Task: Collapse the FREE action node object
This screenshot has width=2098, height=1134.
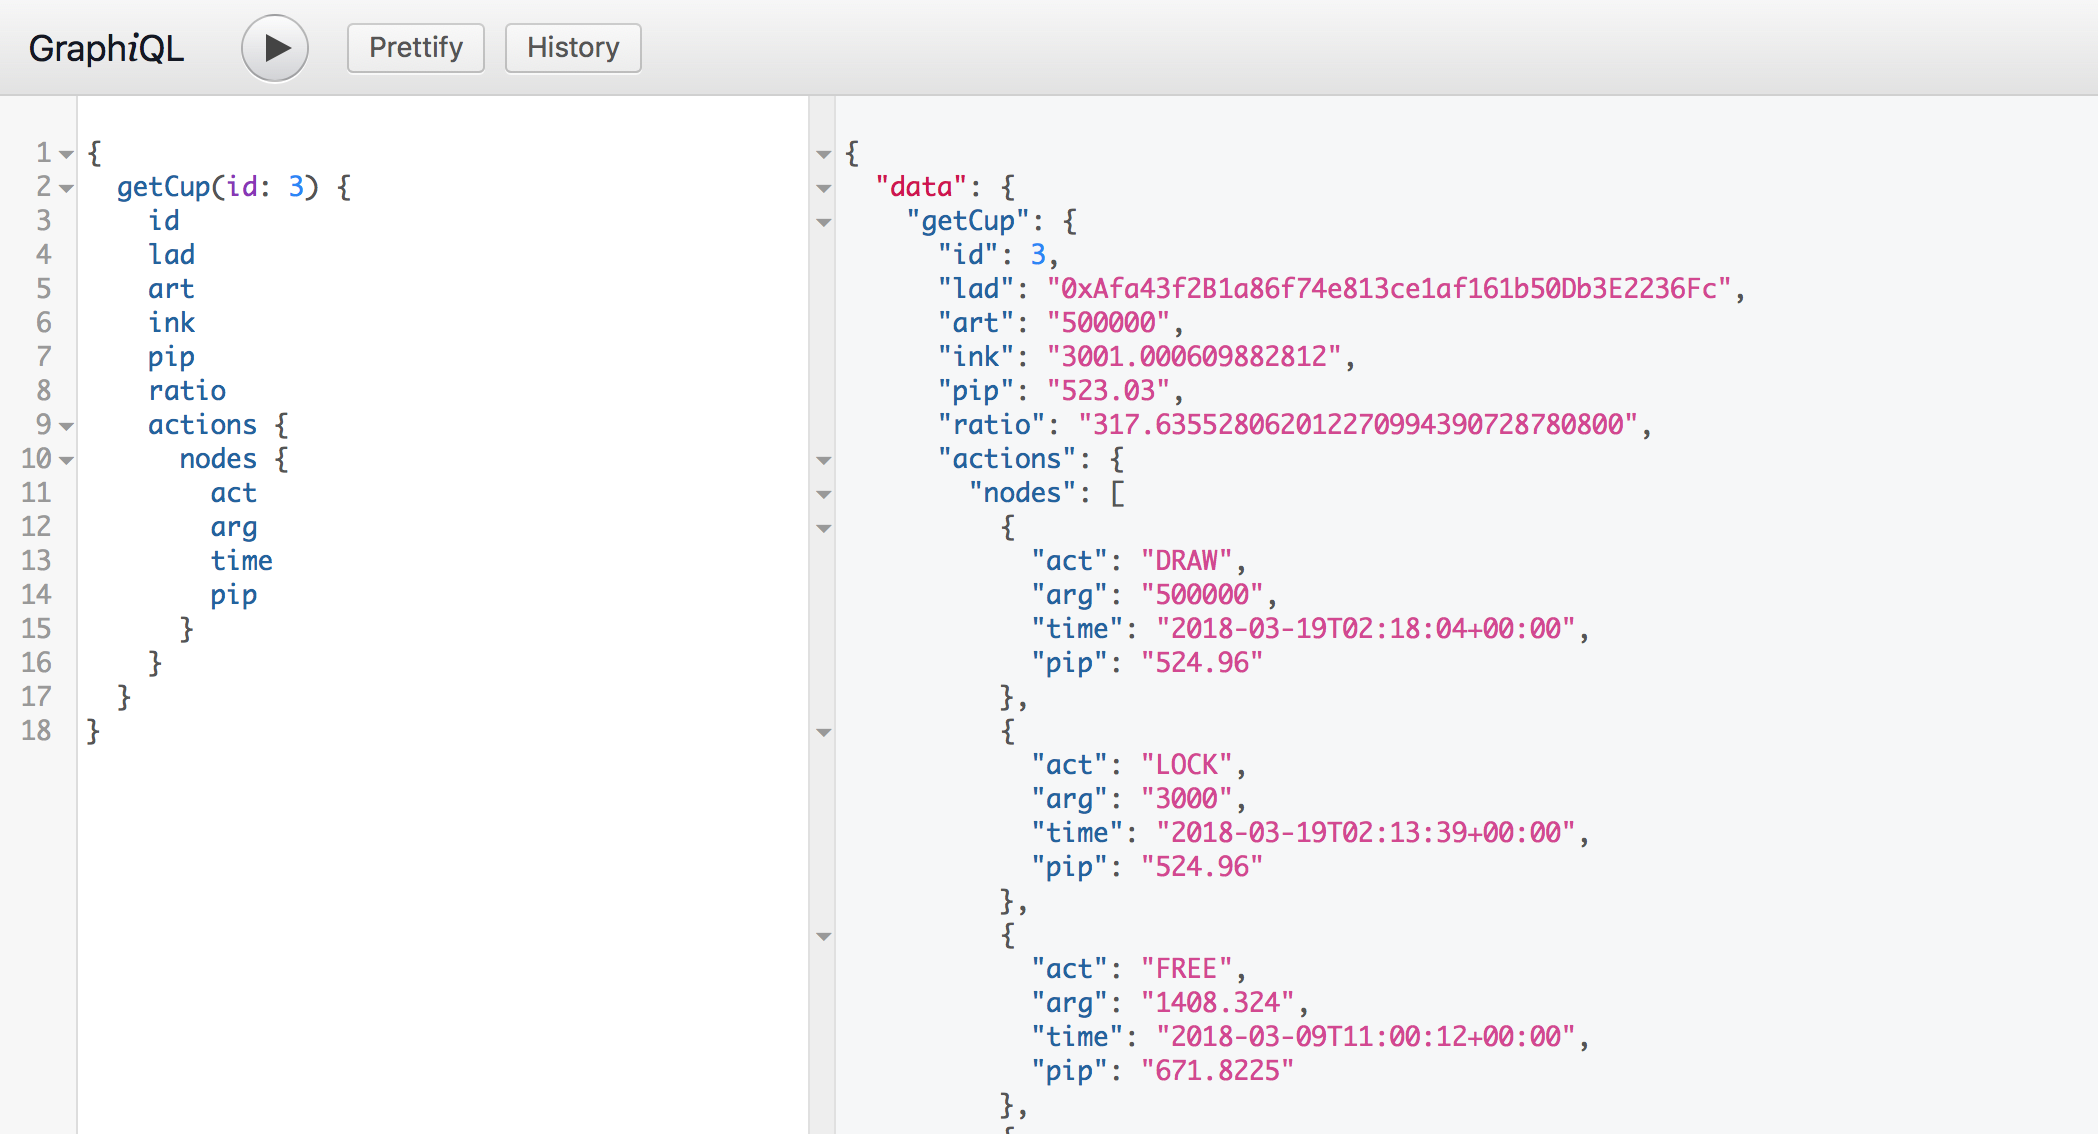Action: coord(824,936)
